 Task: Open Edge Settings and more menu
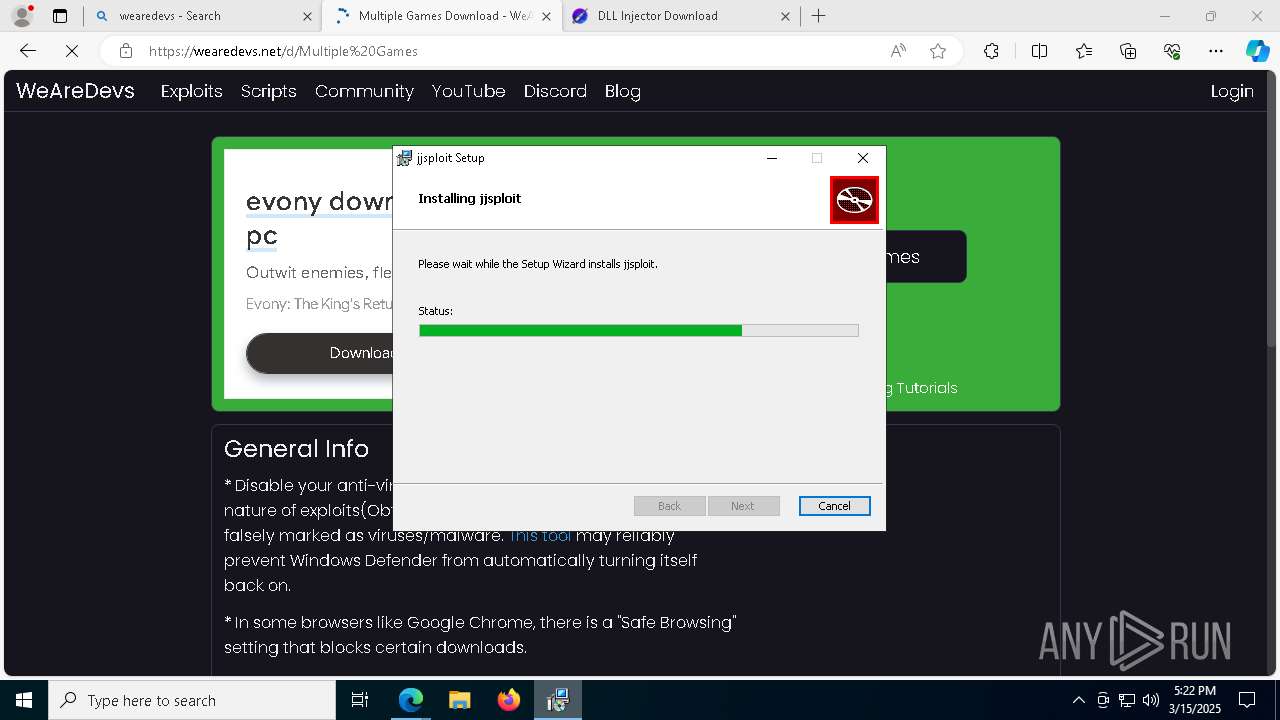point(1216,51)
